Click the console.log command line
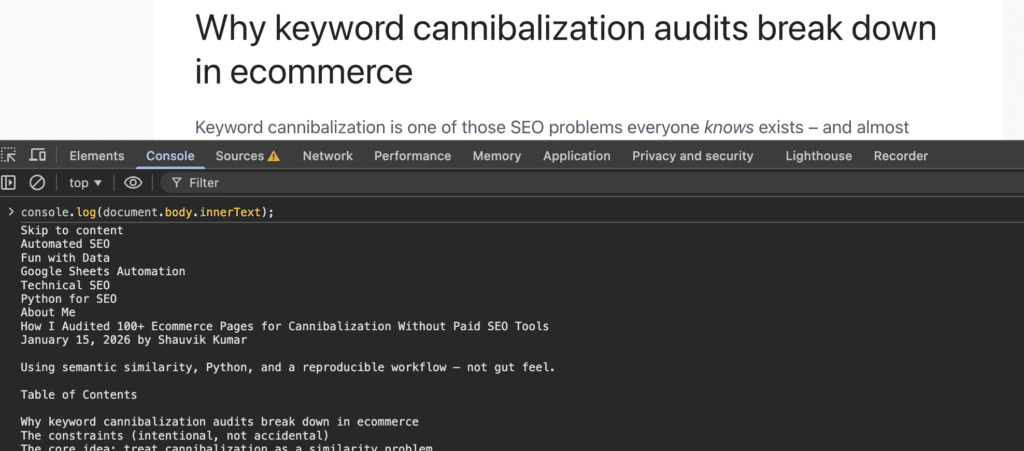The width and height of the screenshot is (1024, 451). 148,212
